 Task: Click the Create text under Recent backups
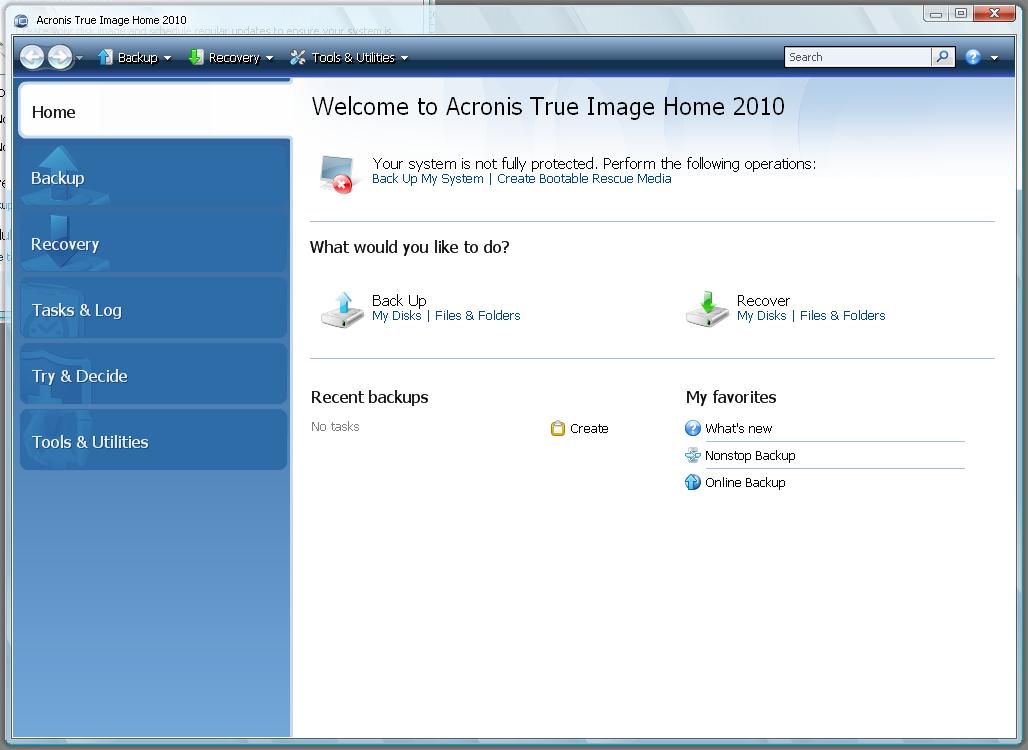pos(589,428)
